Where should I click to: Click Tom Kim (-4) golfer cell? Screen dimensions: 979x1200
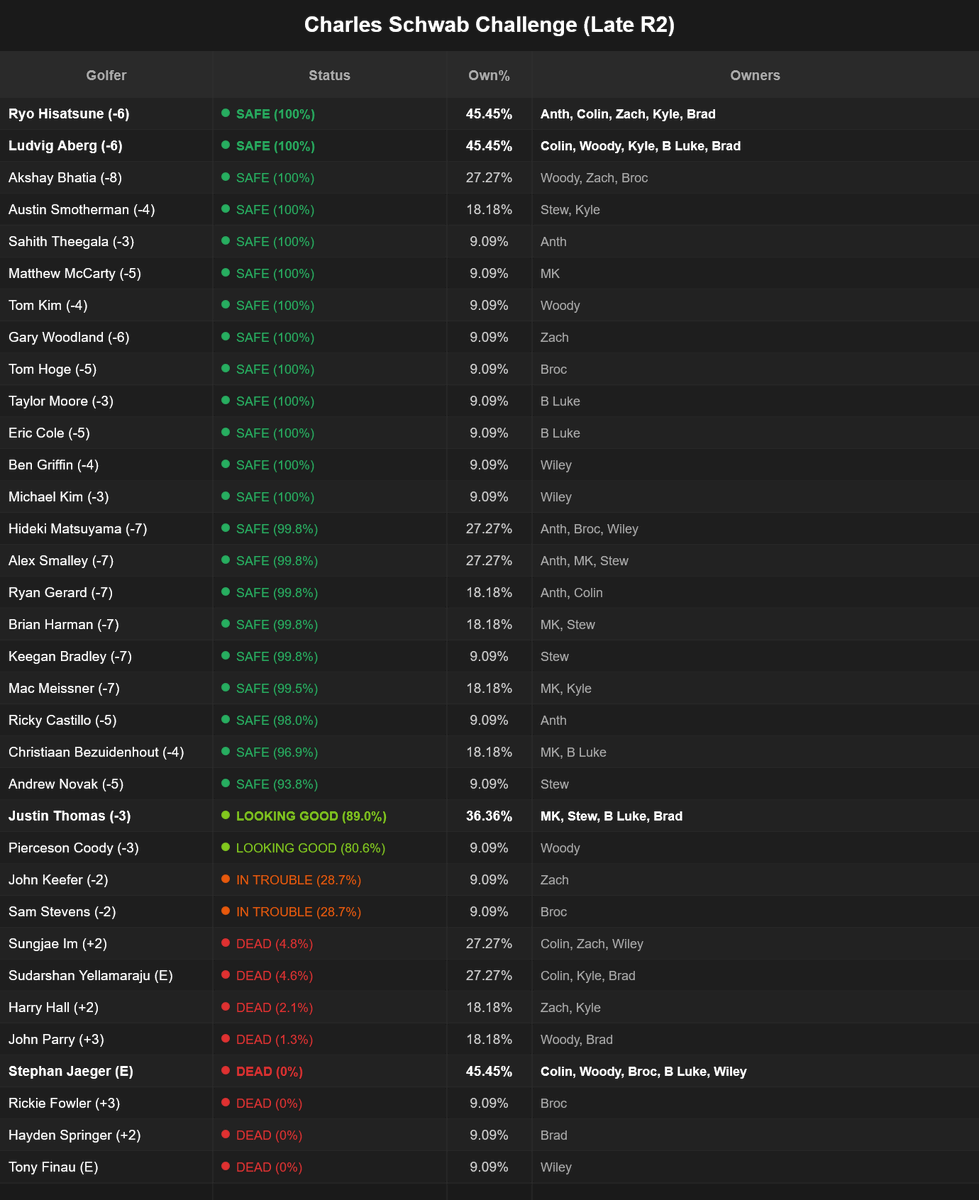106,306
